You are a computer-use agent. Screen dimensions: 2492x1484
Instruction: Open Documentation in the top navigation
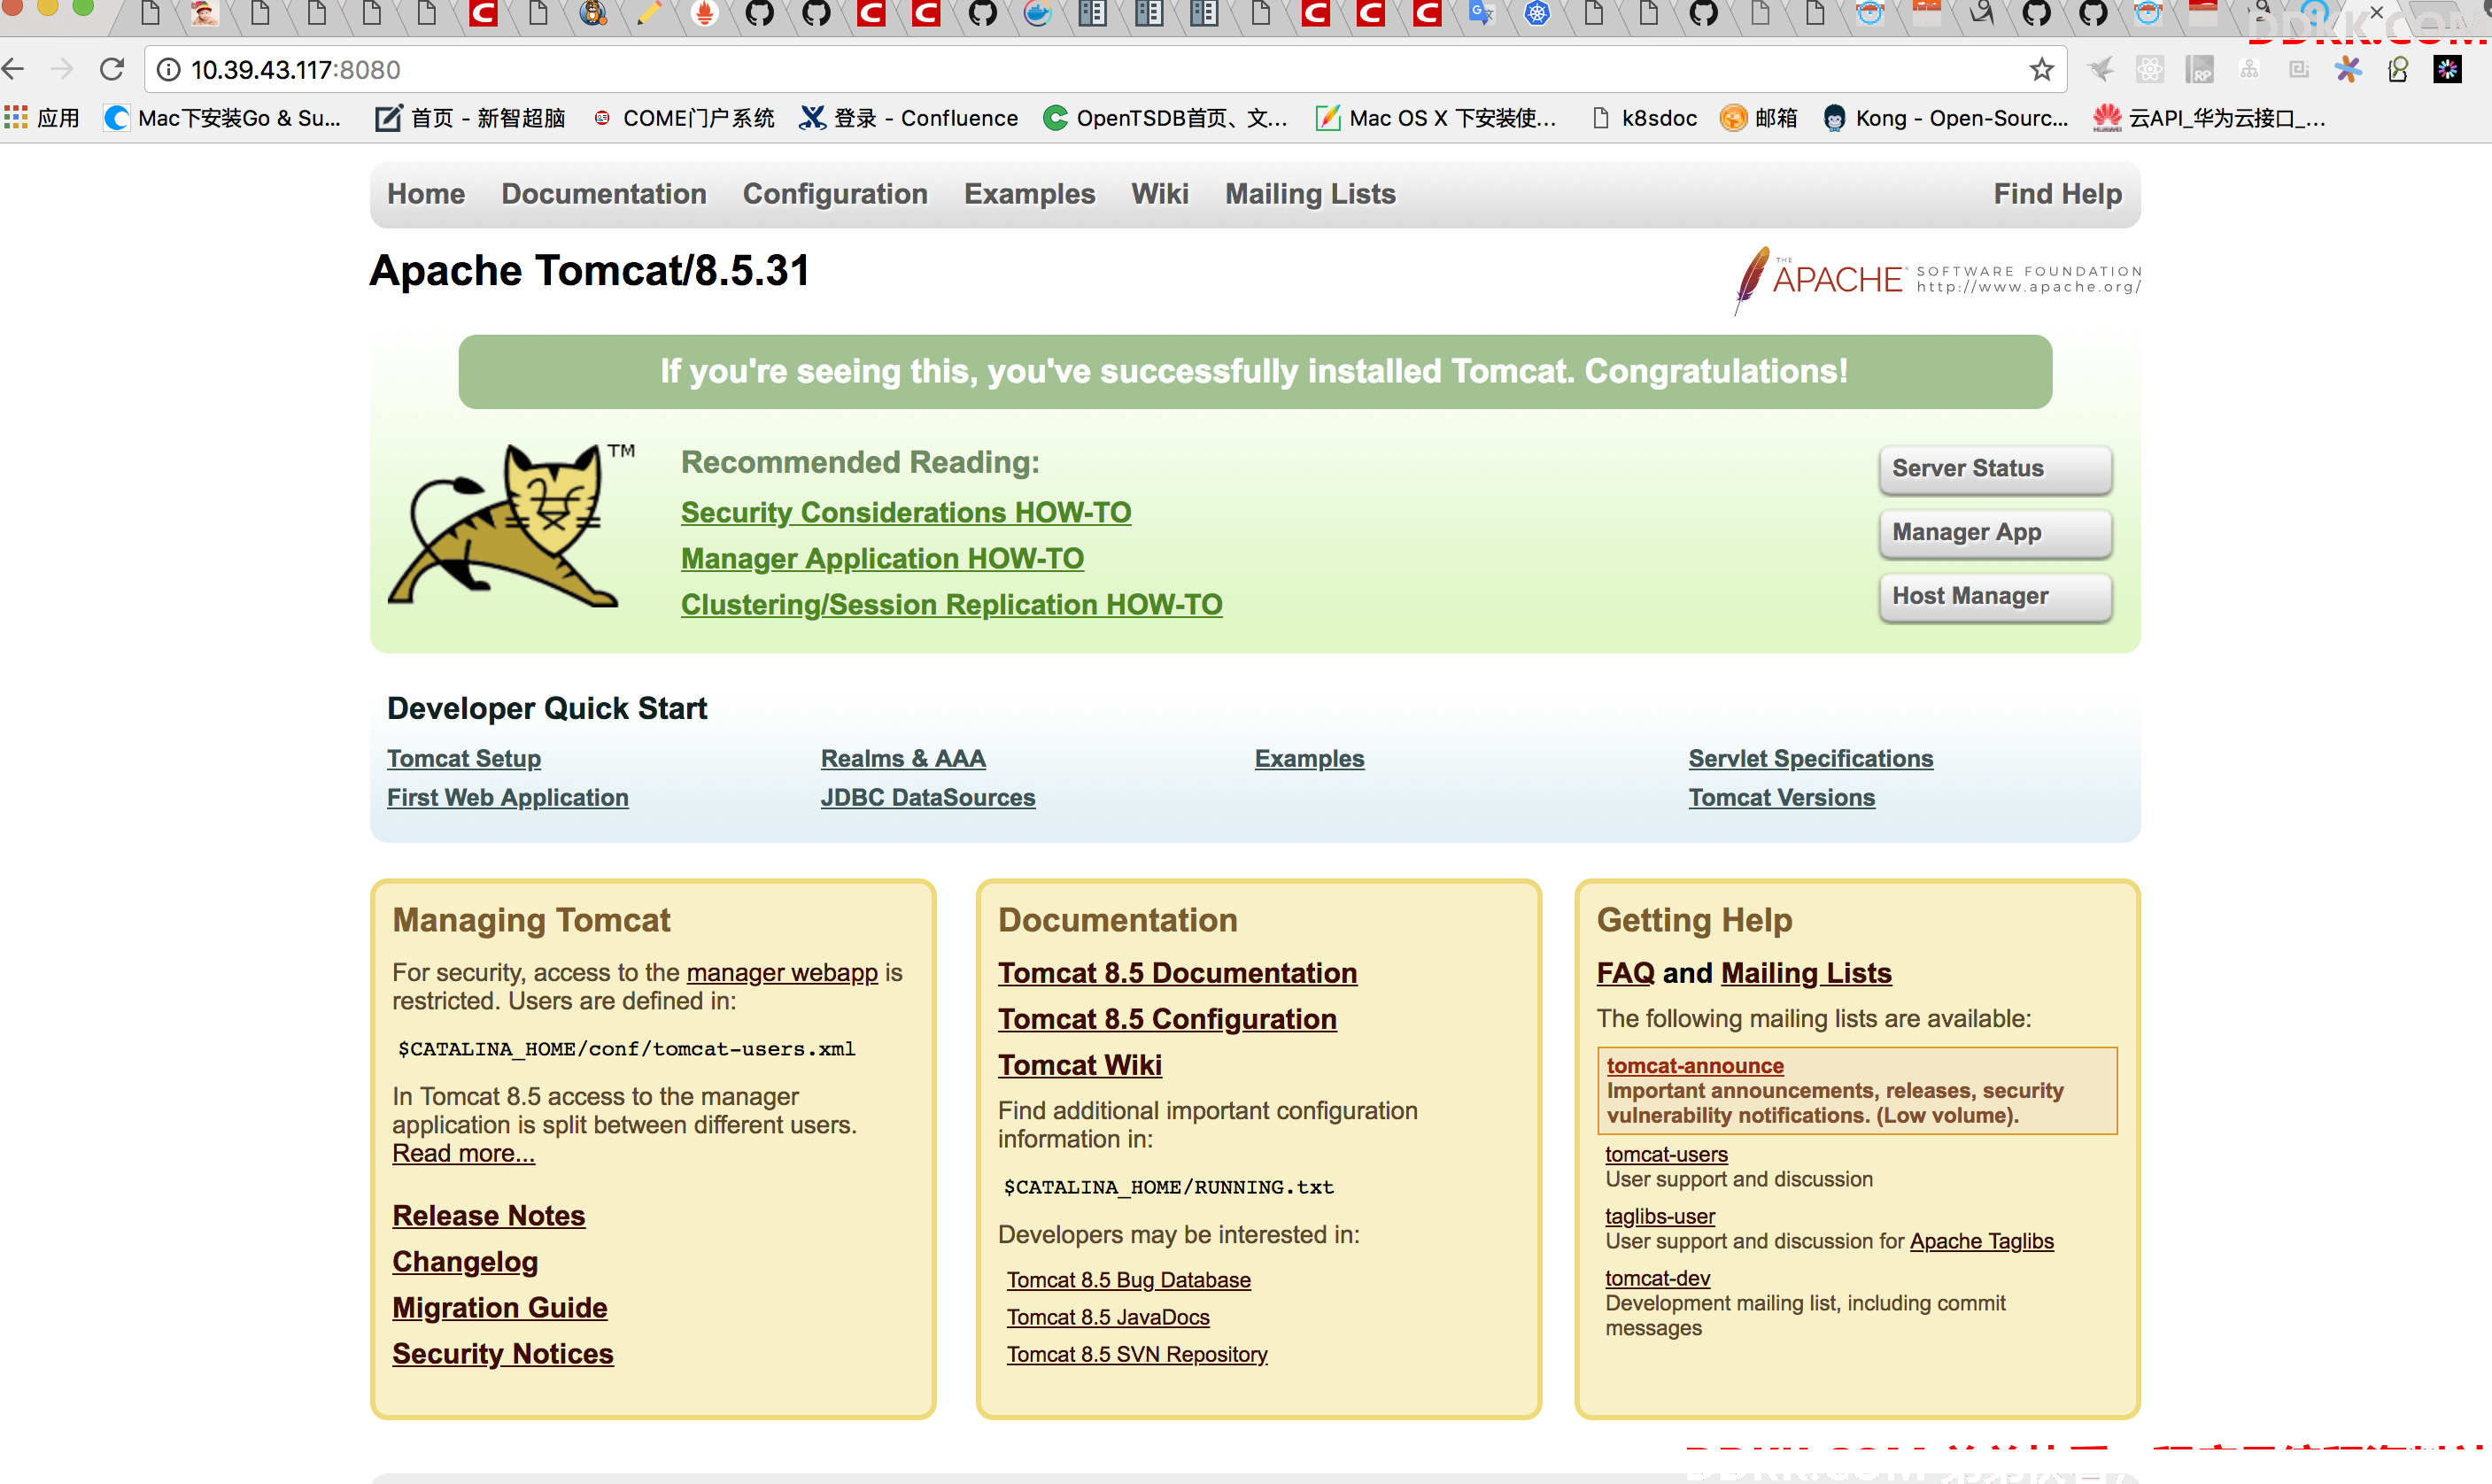604,194
